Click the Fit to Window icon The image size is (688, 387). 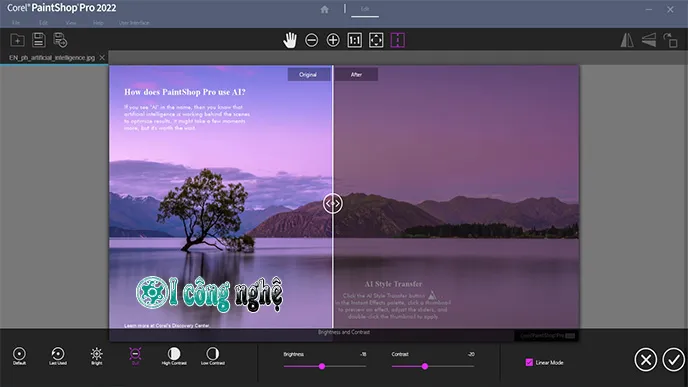pyautogui.click(x=376, y=40)
